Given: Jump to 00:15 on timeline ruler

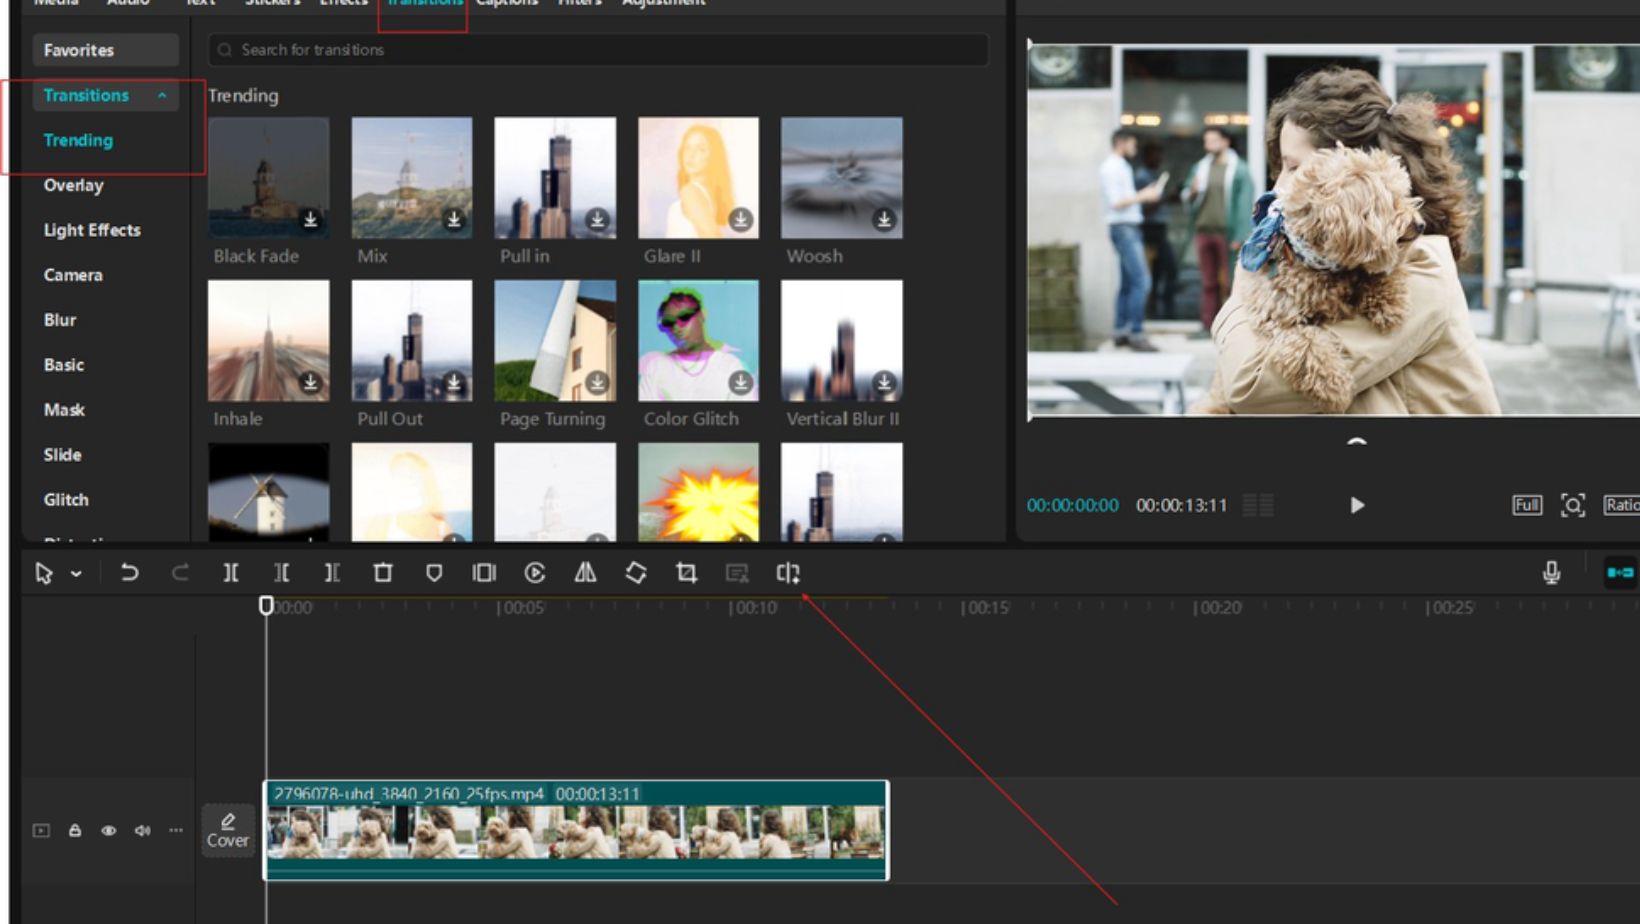Looking at the screenshot, I should pyautogui.click(x=985, y=608).
